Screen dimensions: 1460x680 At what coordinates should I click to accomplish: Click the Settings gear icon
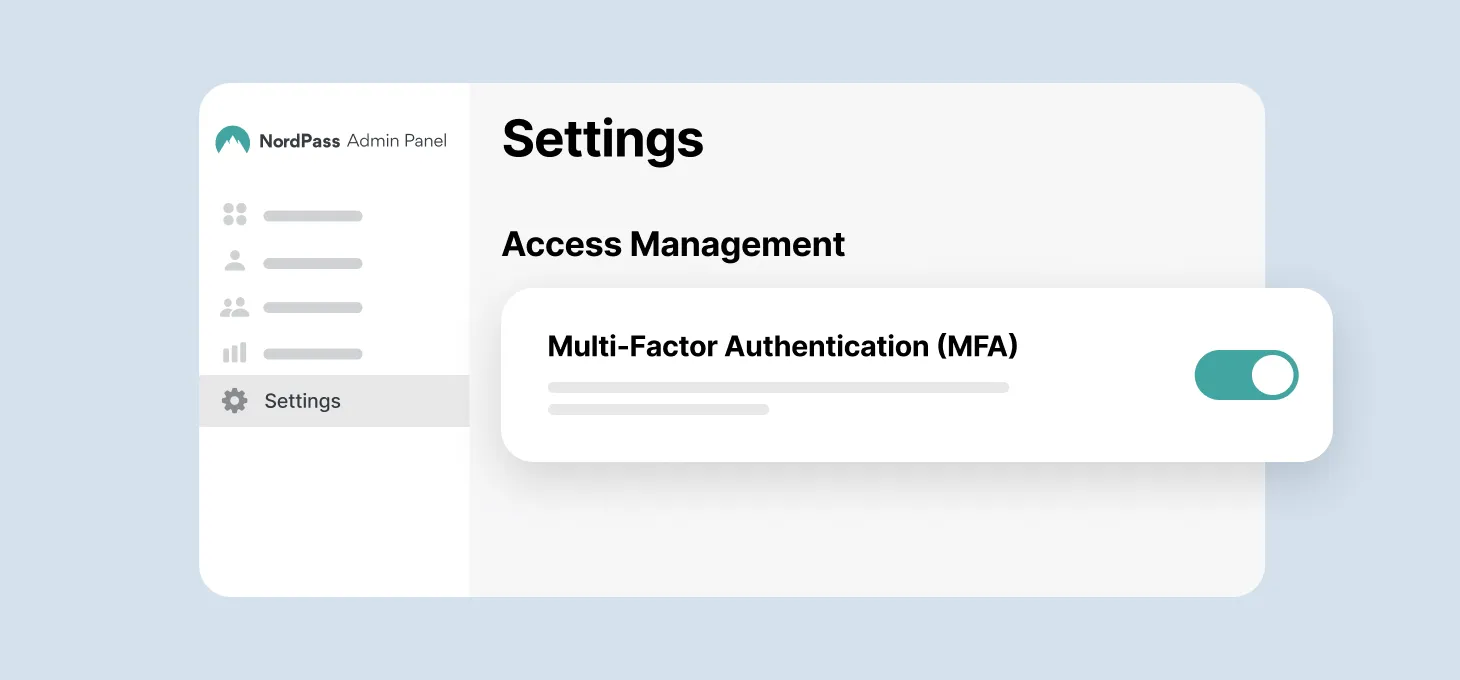click(234, 401)
